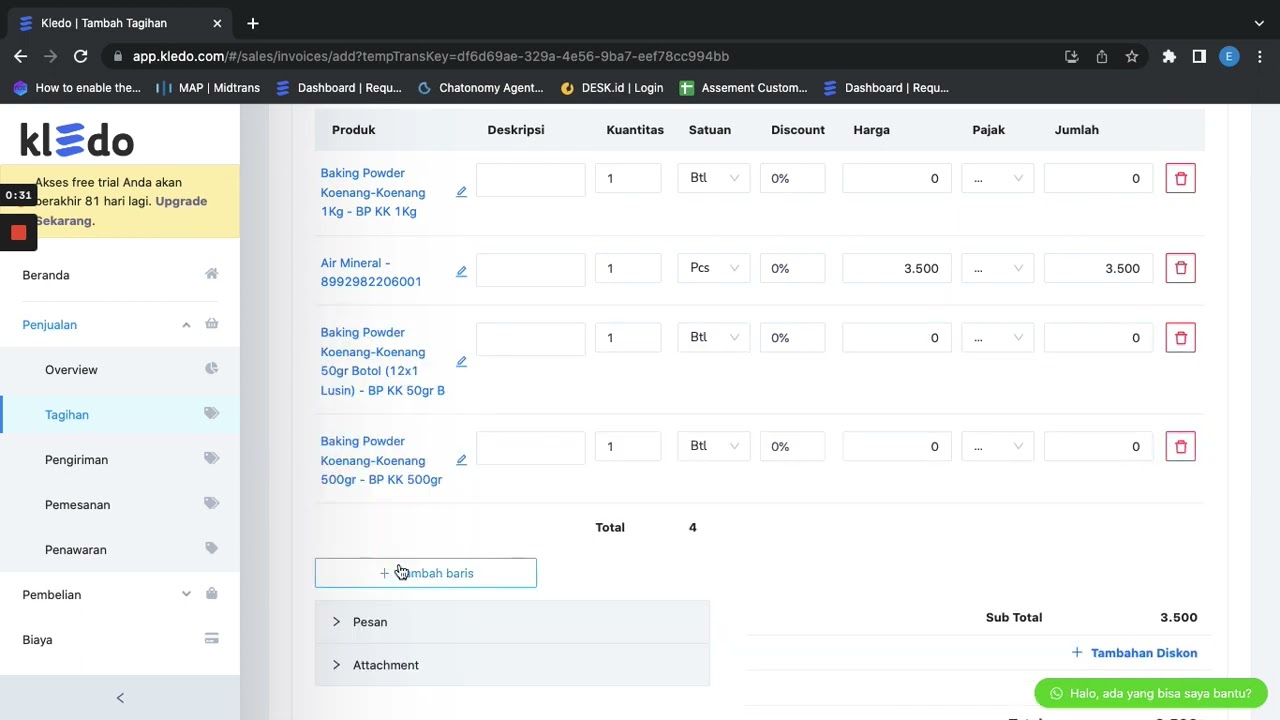Screen dimensions: 1280x720
Task: Delete the Baking Powder 1Kg row
Action: coord(1180,178)
